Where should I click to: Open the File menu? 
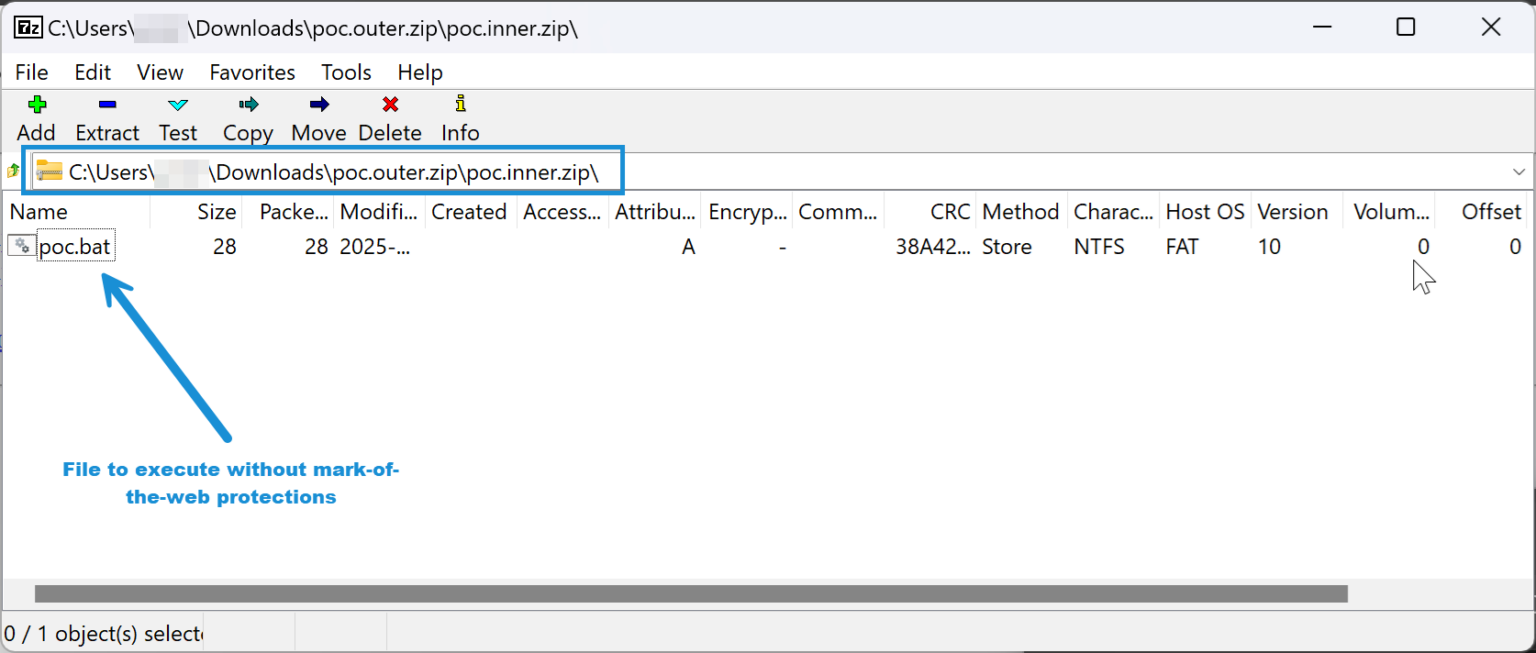(x=31, y=72)
